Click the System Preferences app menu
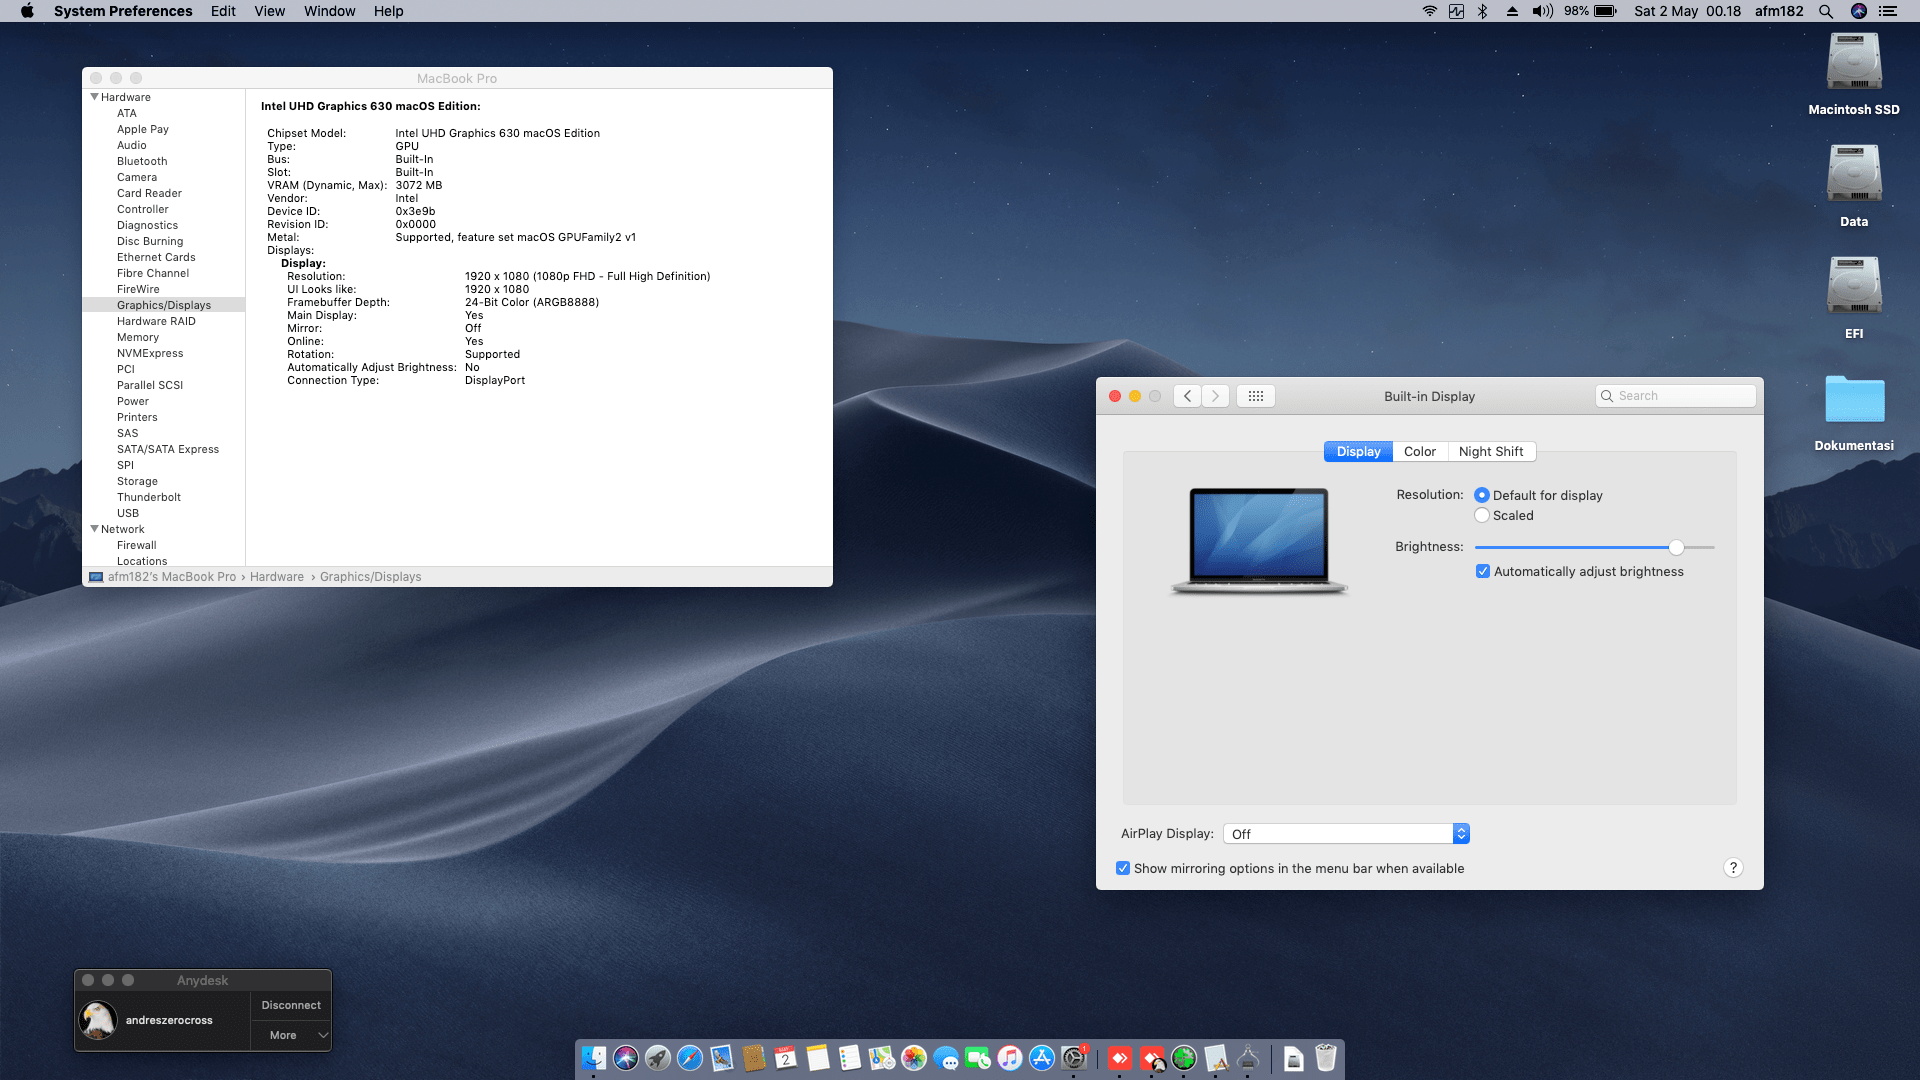Screen dimensions: 1920x1080 coord(123,11)
